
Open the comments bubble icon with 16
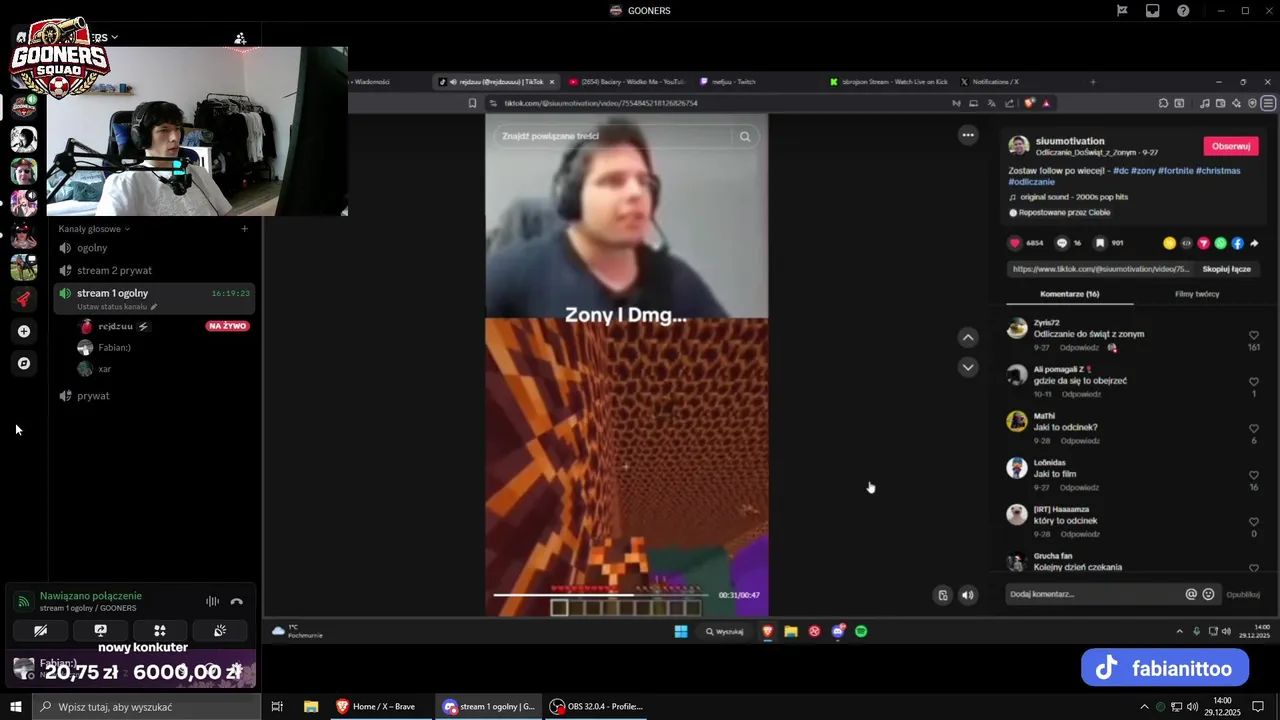click(x=1062, y=243)
